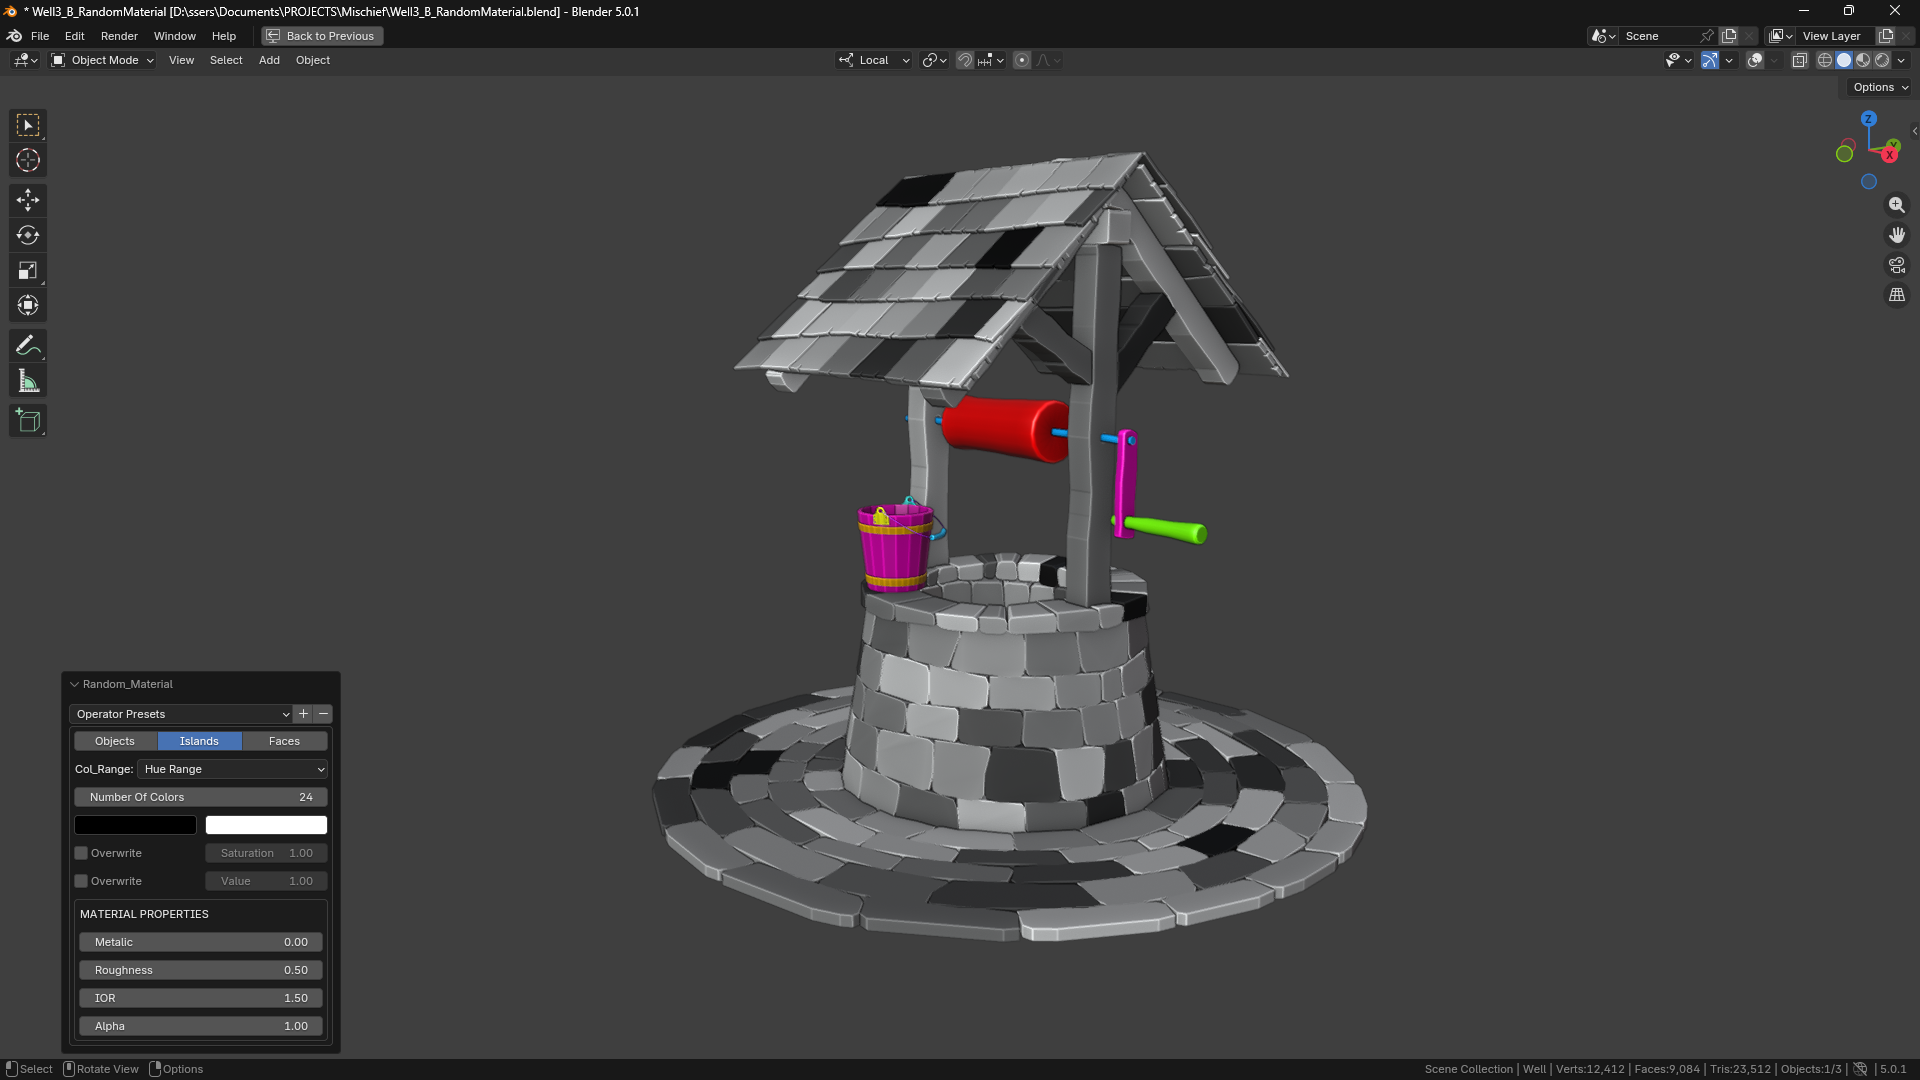Select the Add Cube tool
This screenshot has width=1920, height=1080.
(28, 421)
